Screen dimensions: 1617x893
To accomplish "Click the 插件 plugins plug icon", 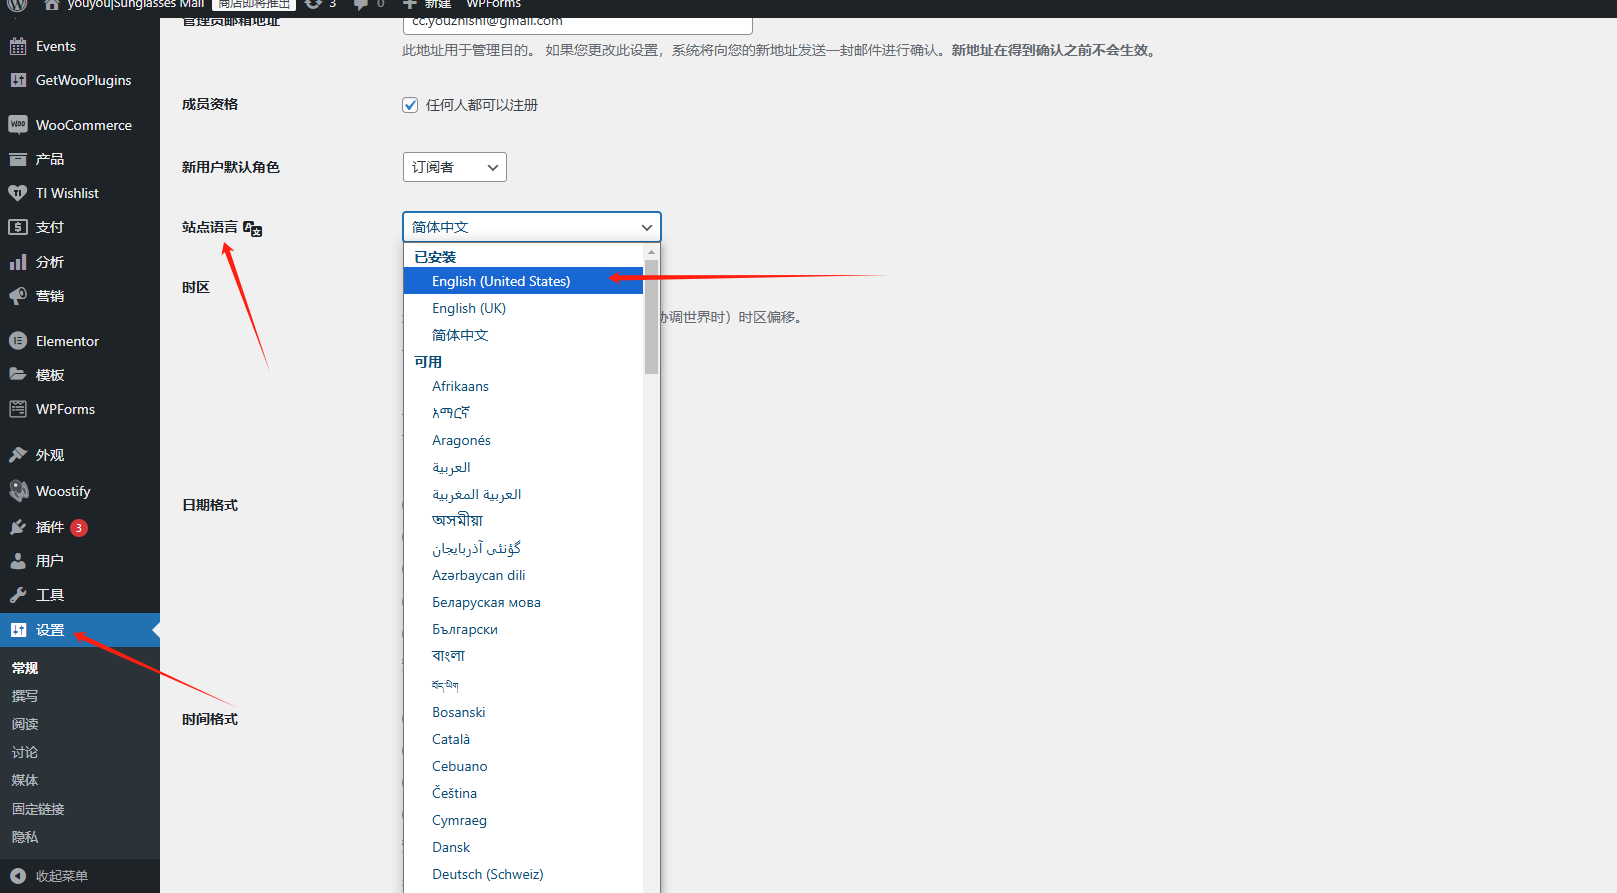I will pyautogui.click(x=18, y=527).
